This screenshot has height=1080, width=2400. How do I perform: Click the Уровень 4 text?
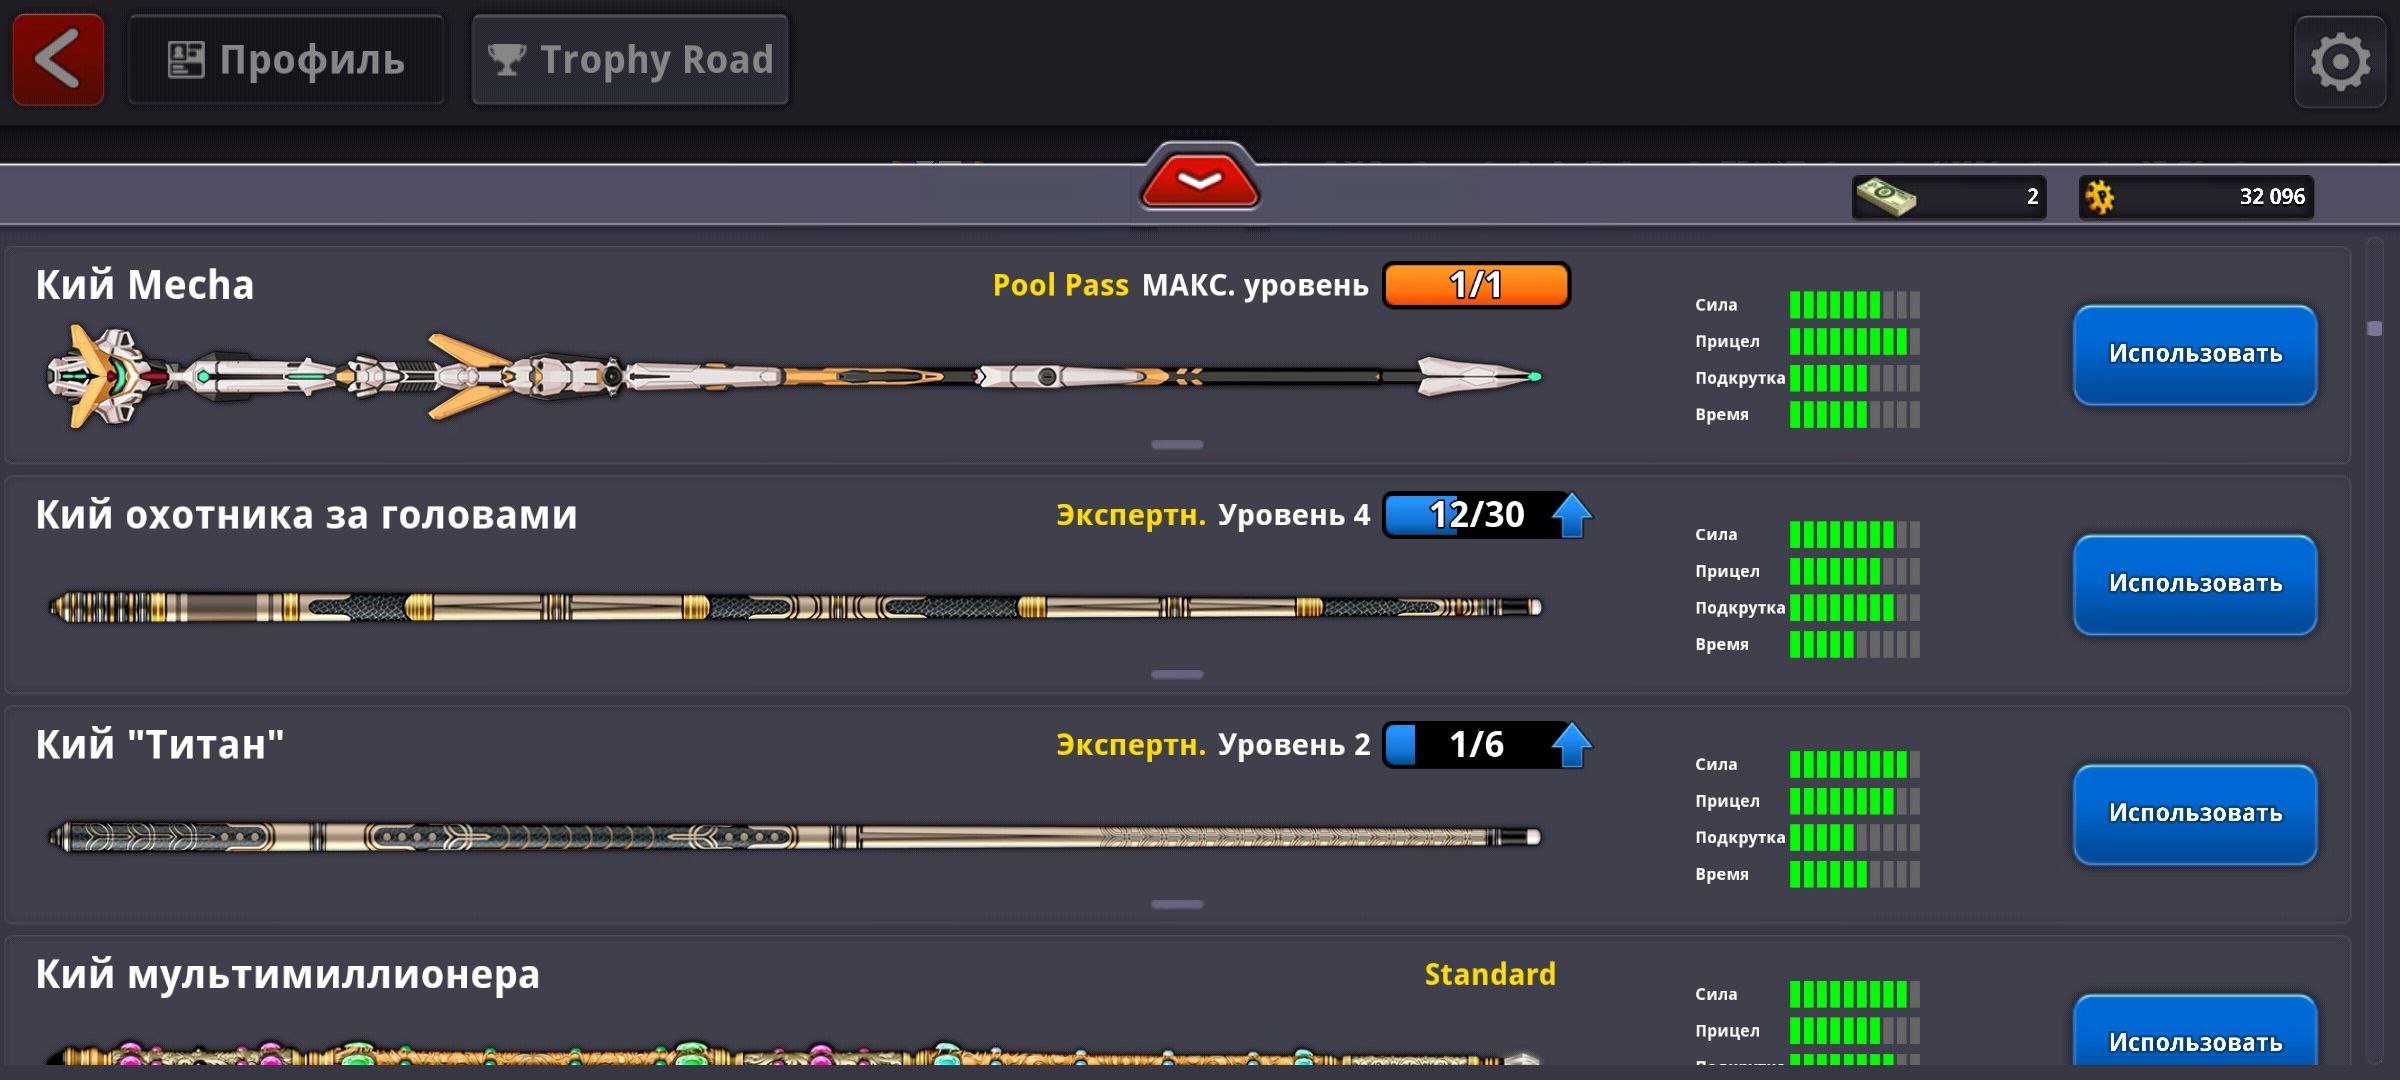coord(1294,515)
